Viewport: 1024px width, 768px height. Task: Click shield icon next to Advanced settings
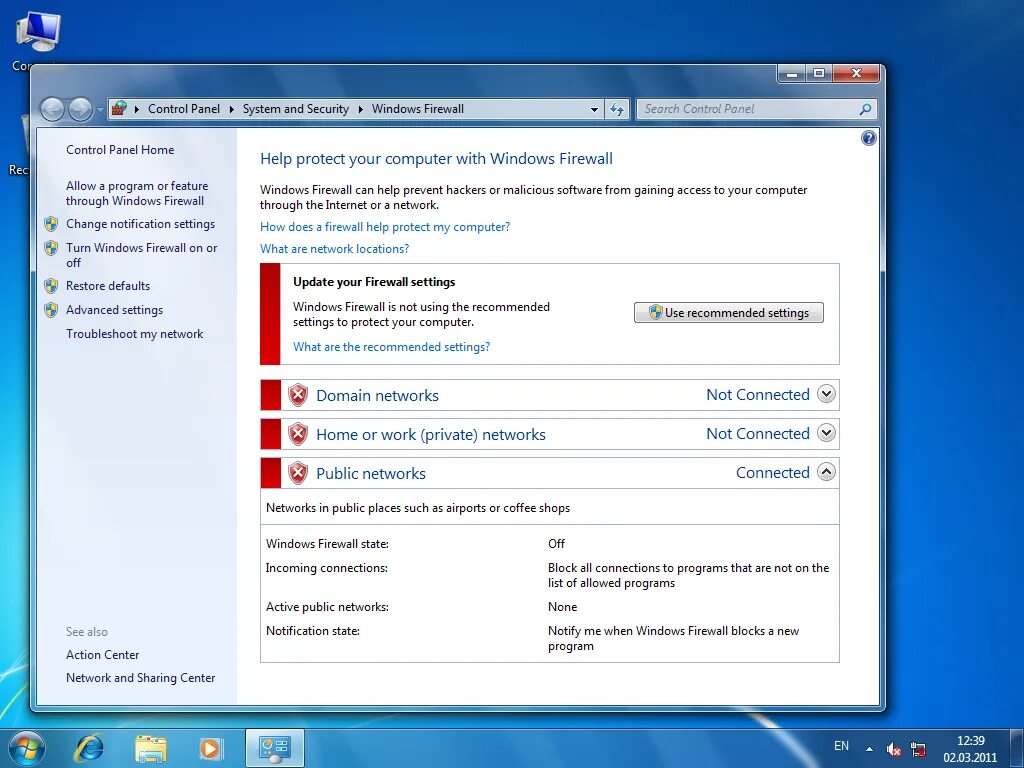point(51,310)
